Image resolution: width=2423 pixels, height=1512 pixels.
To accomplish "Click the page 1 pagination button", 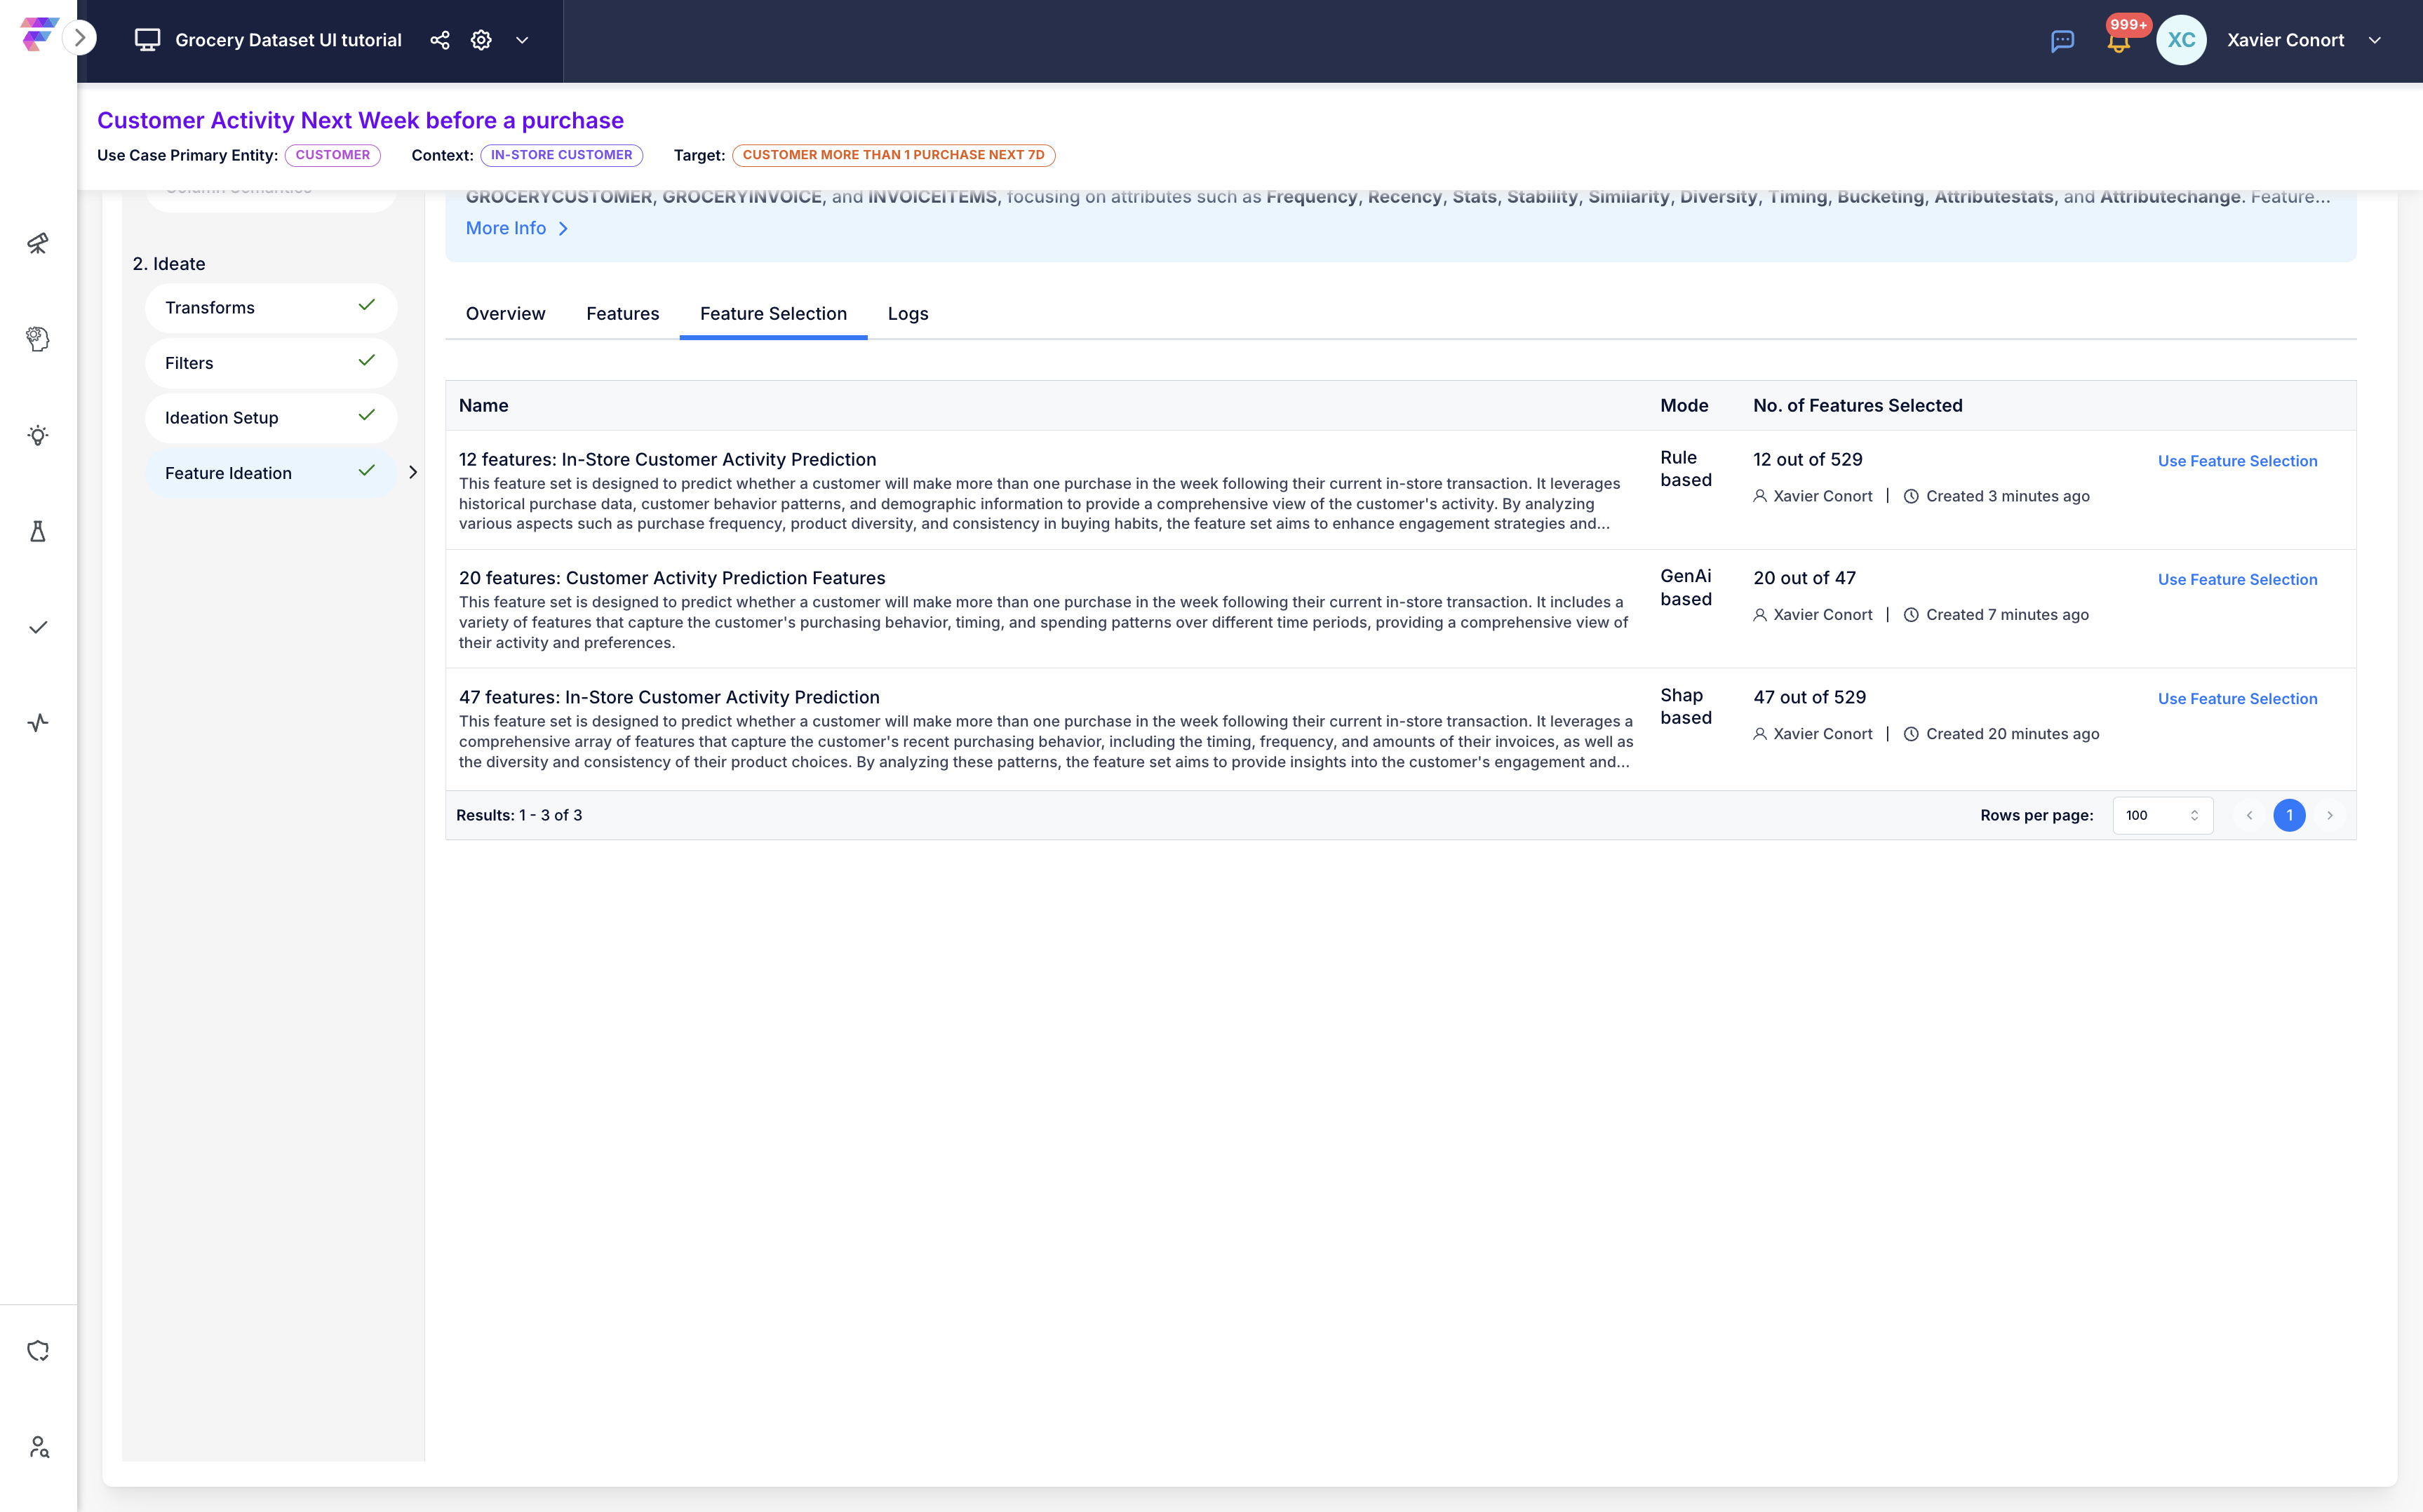I will (x=2289, y=815).
